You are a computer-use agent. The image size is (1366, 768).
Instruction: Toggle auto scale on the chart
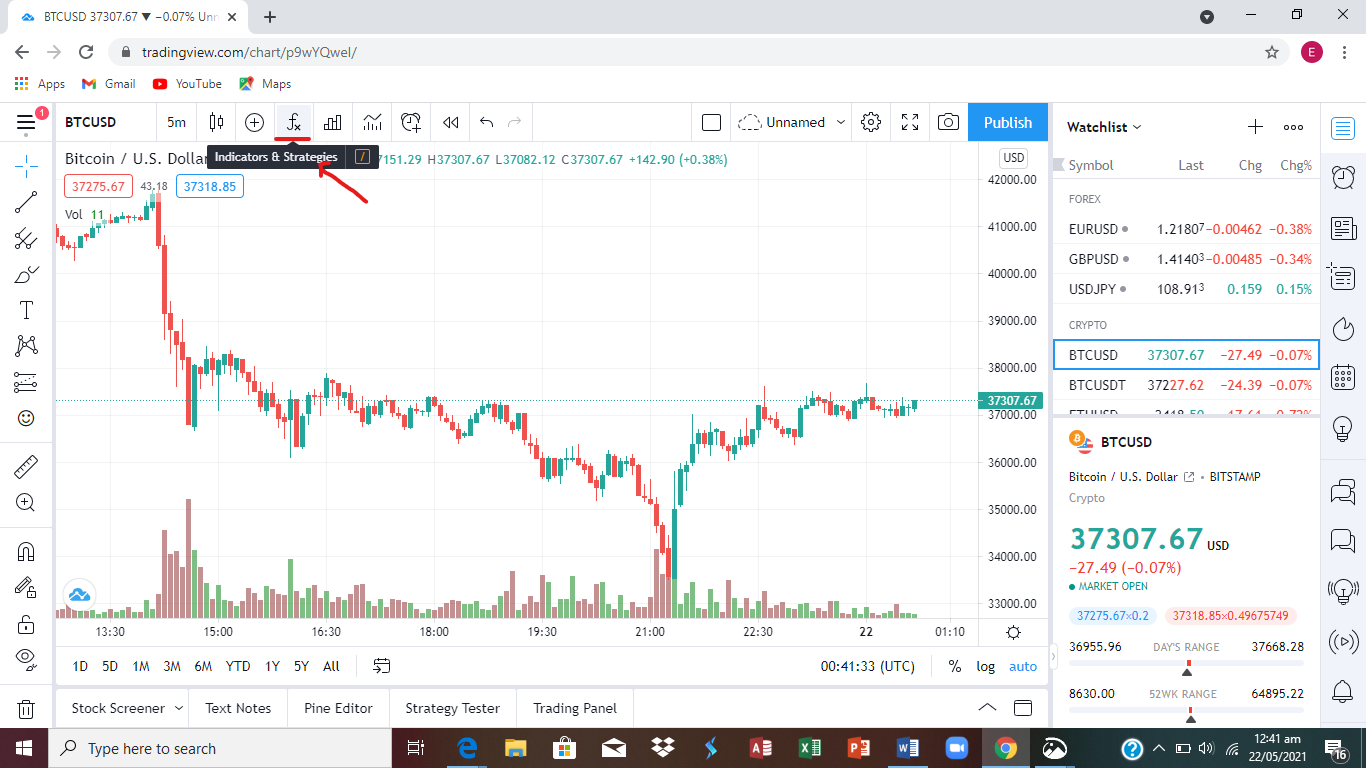(x=1023, y=666)
